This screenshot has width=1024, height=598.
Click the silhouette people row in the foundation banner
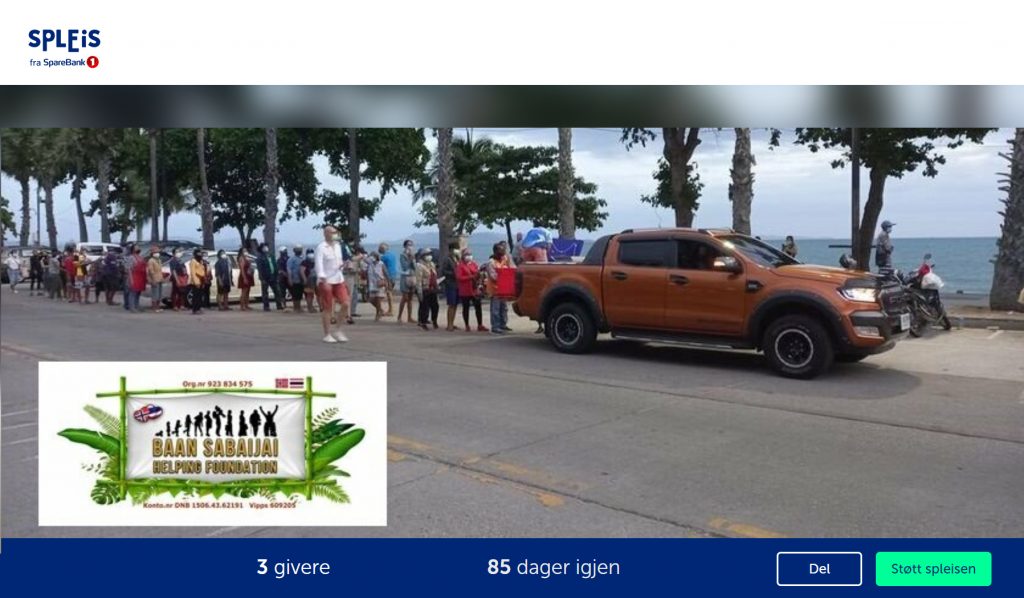point(216,422)
